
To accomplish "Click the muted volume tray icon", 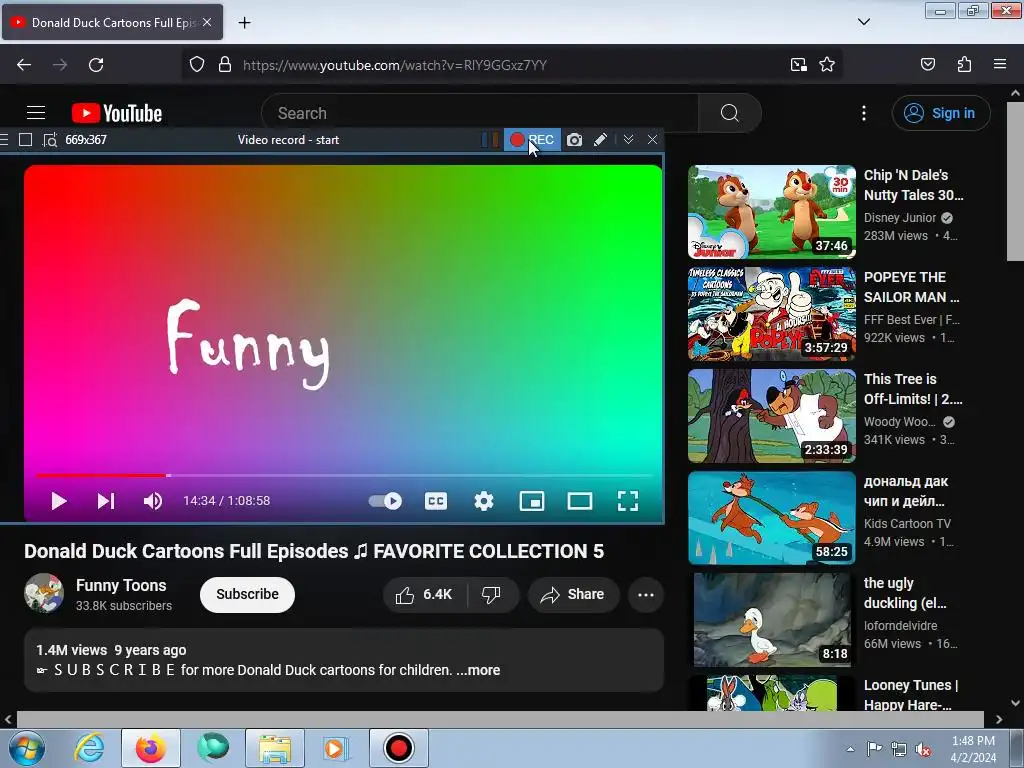I will (x=923, y=749).
